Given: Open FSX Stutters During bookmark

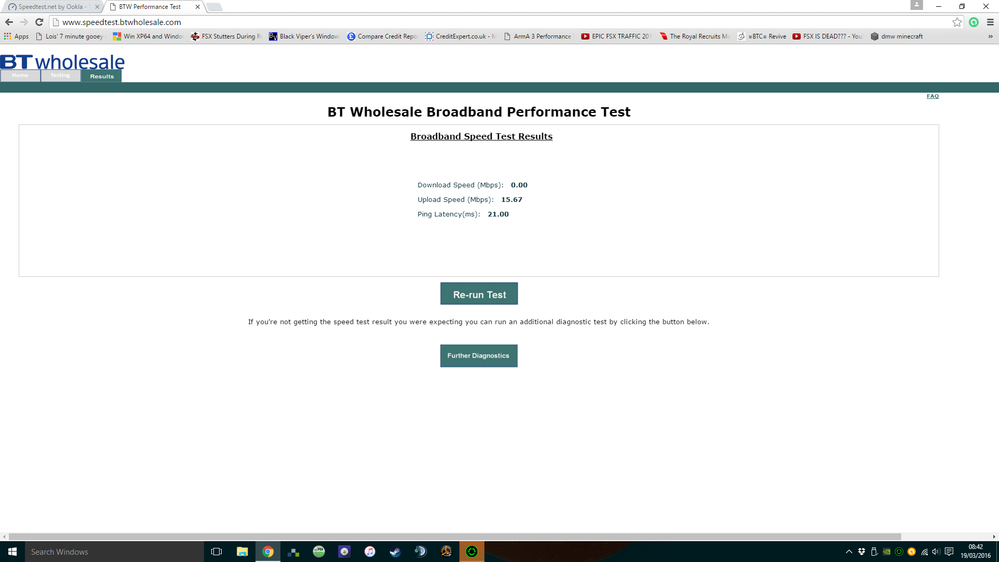Looking at the screenshot, I should [x=226, y=36].
